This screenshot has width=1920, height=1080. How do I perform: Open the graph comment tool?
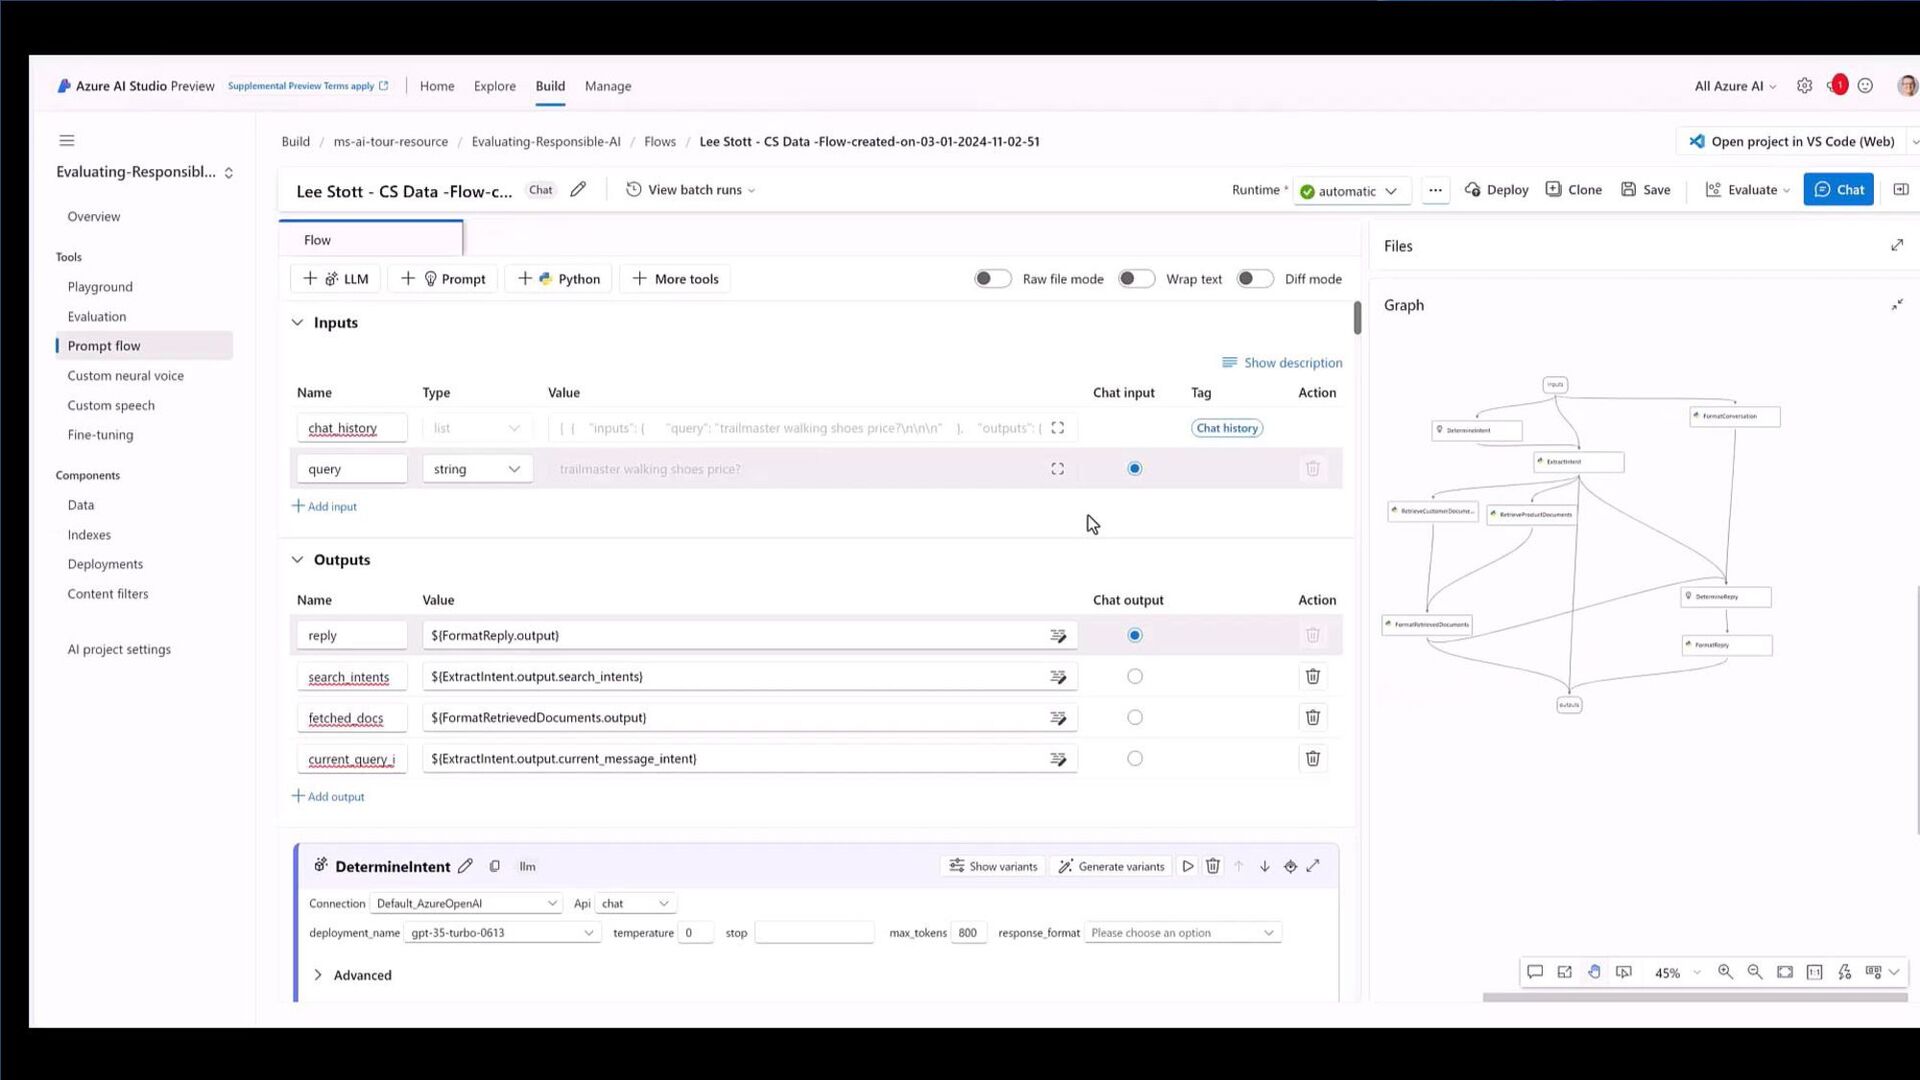coord(1535,972)
